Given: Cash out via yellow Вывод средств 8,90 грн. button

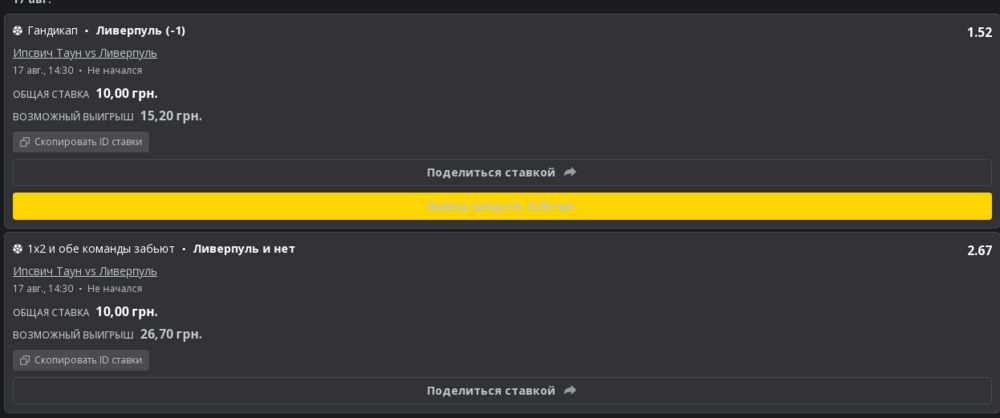Looking at the screenshot, I should pos(502,206).
